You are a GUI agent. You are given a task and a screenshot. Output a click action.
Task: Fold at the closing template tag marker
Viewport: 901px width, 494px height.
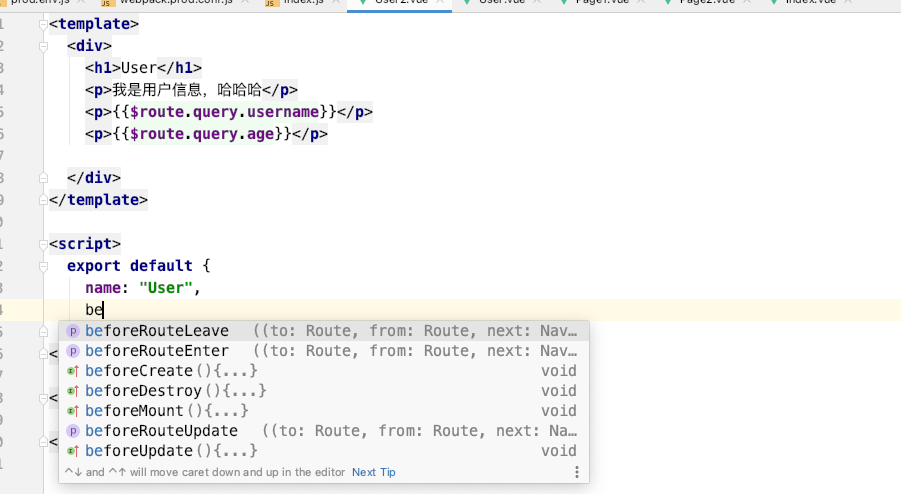click(x=43, y=200)
